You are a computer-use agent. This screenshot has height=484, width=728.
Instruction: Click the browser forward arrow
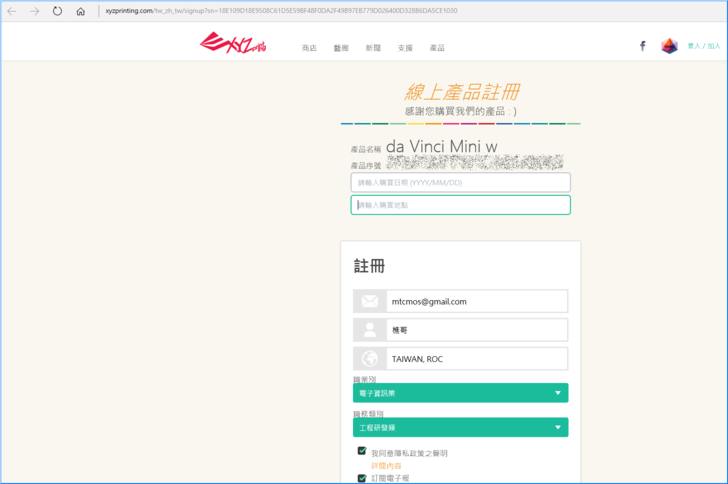(x=34, y=11)
